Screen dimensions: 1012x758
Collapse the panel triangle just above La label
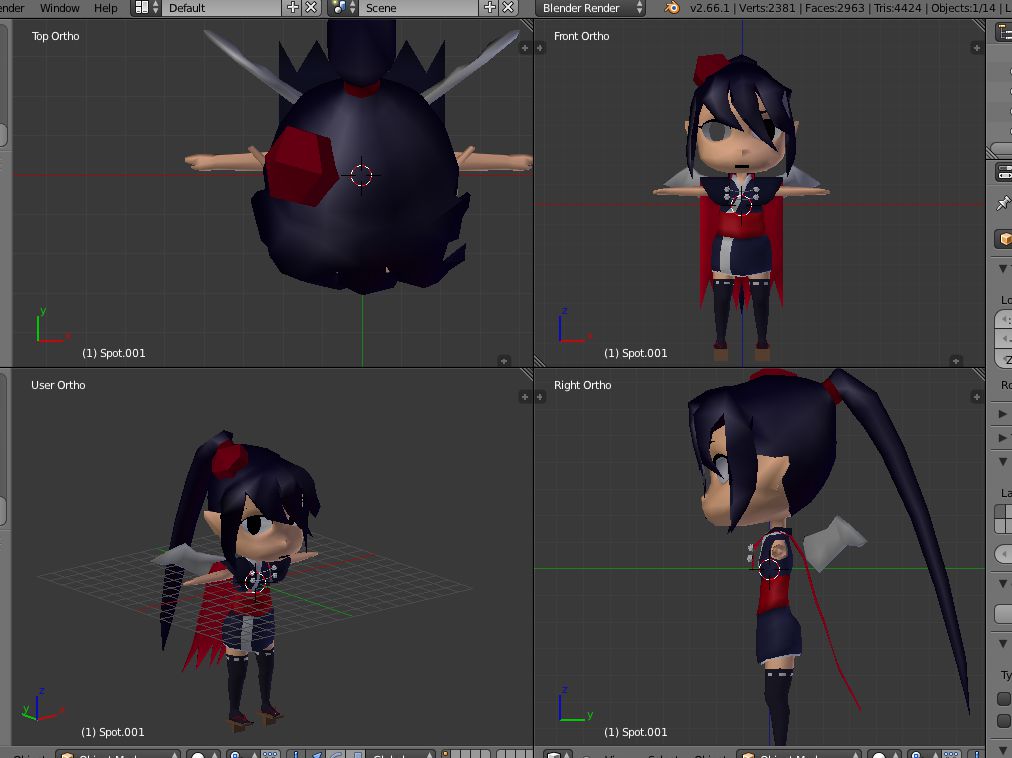1003,462
